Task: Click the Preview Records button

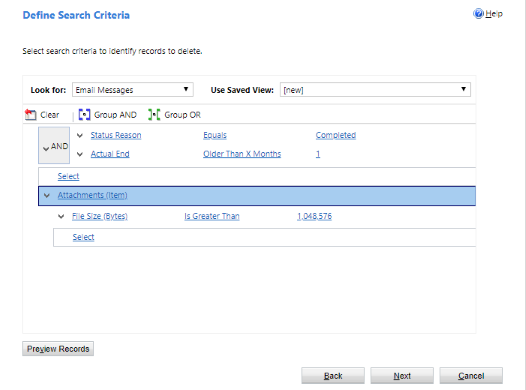Action: (x=58, y=349)
